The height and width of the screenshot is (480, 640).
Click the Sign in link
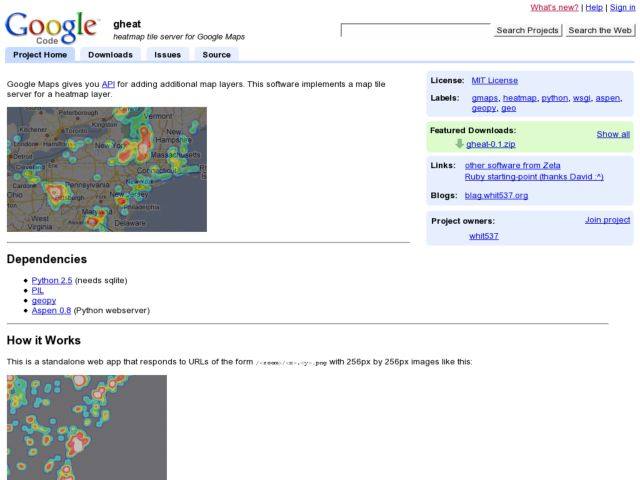pyautogui.click(x=622, y=7)
